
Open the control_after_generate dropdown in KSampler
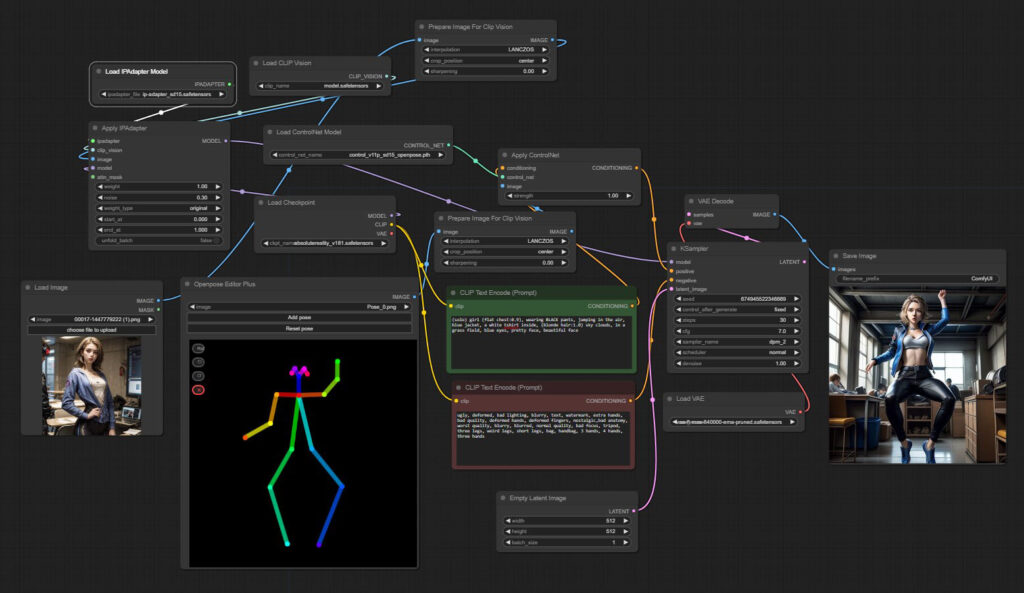pyautogui.click(x=737, y=310)
